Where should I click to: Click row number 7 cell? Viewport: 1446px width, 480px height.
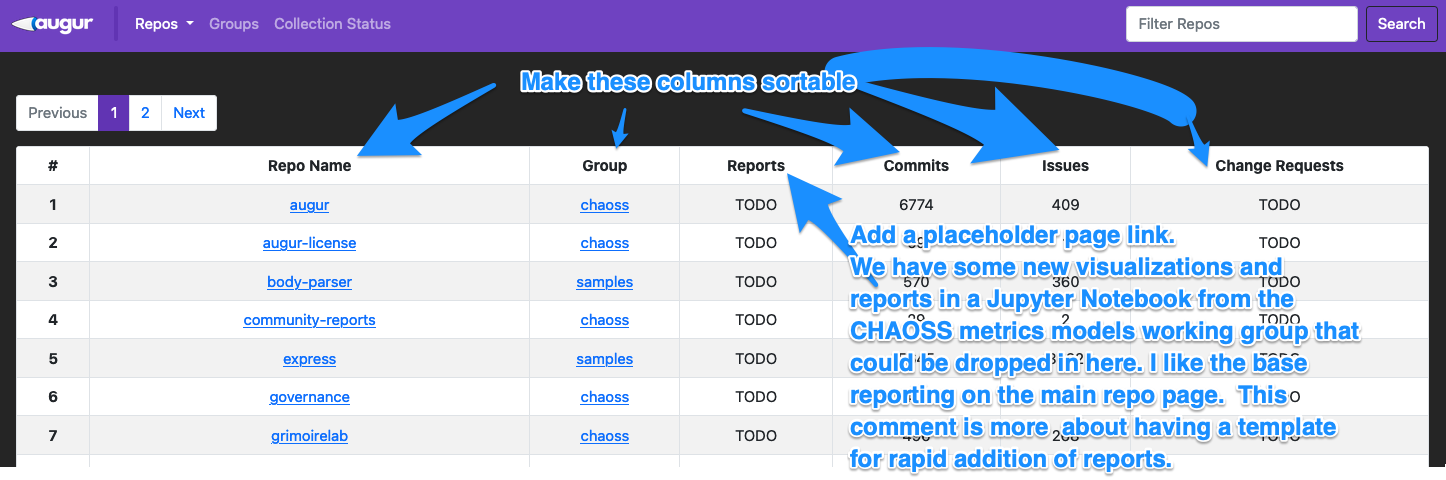(53, 436)
